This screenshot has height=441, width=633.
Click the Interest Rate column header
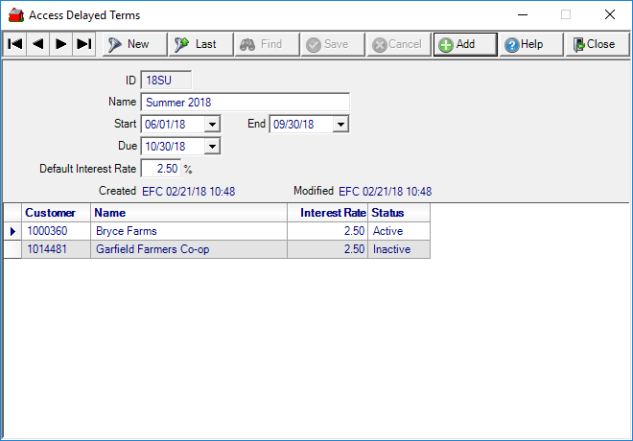(327, 212)
